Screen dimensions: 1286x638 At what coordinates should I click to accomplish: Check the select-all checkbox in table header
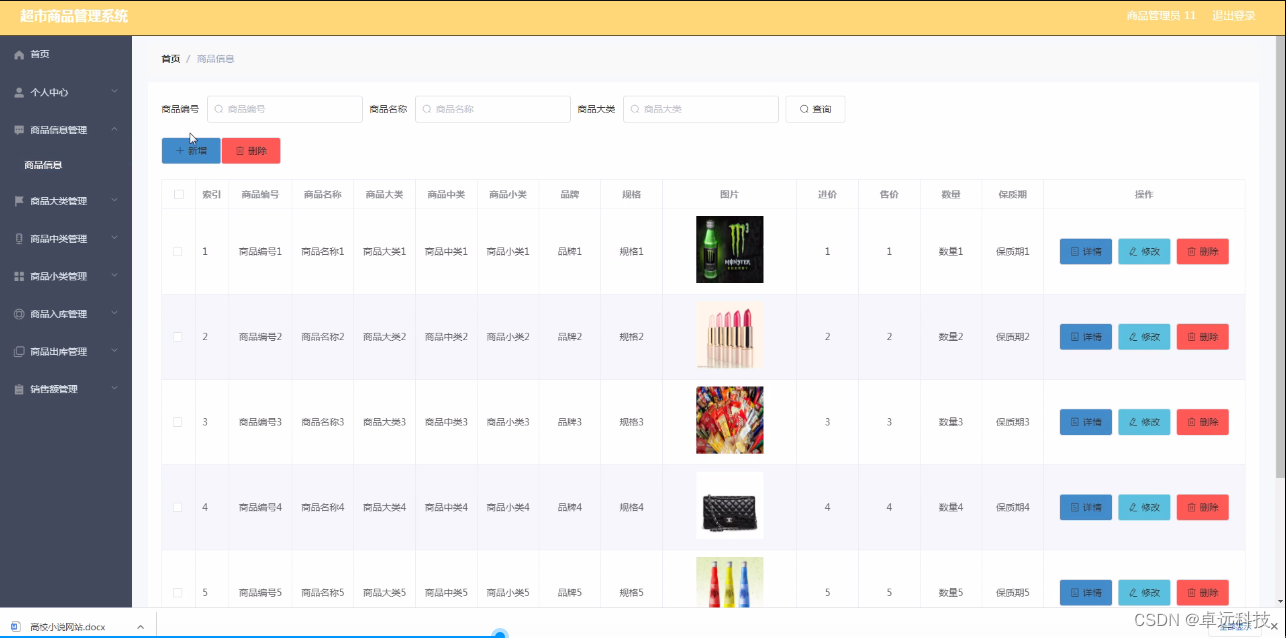pos(178,194)
